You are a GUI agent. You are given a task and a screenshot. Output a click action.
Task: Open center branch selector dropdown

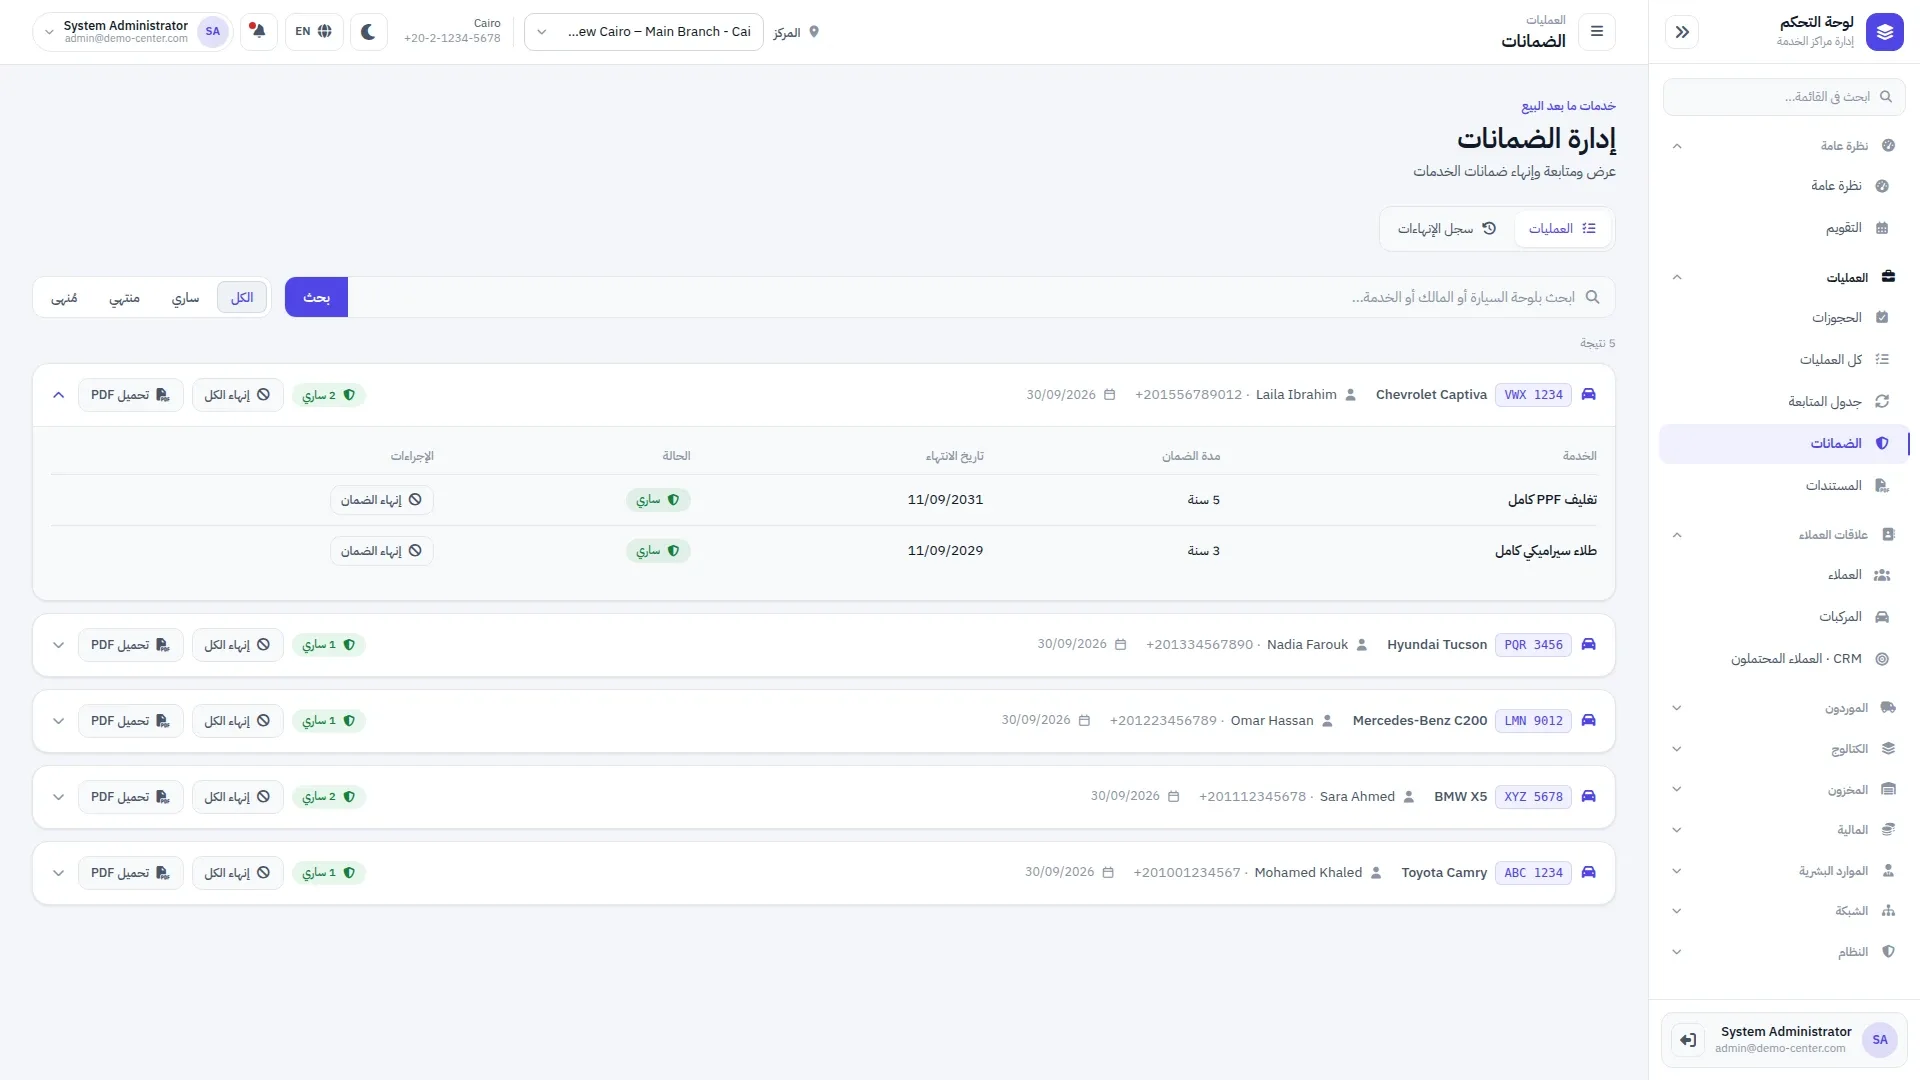644,32
